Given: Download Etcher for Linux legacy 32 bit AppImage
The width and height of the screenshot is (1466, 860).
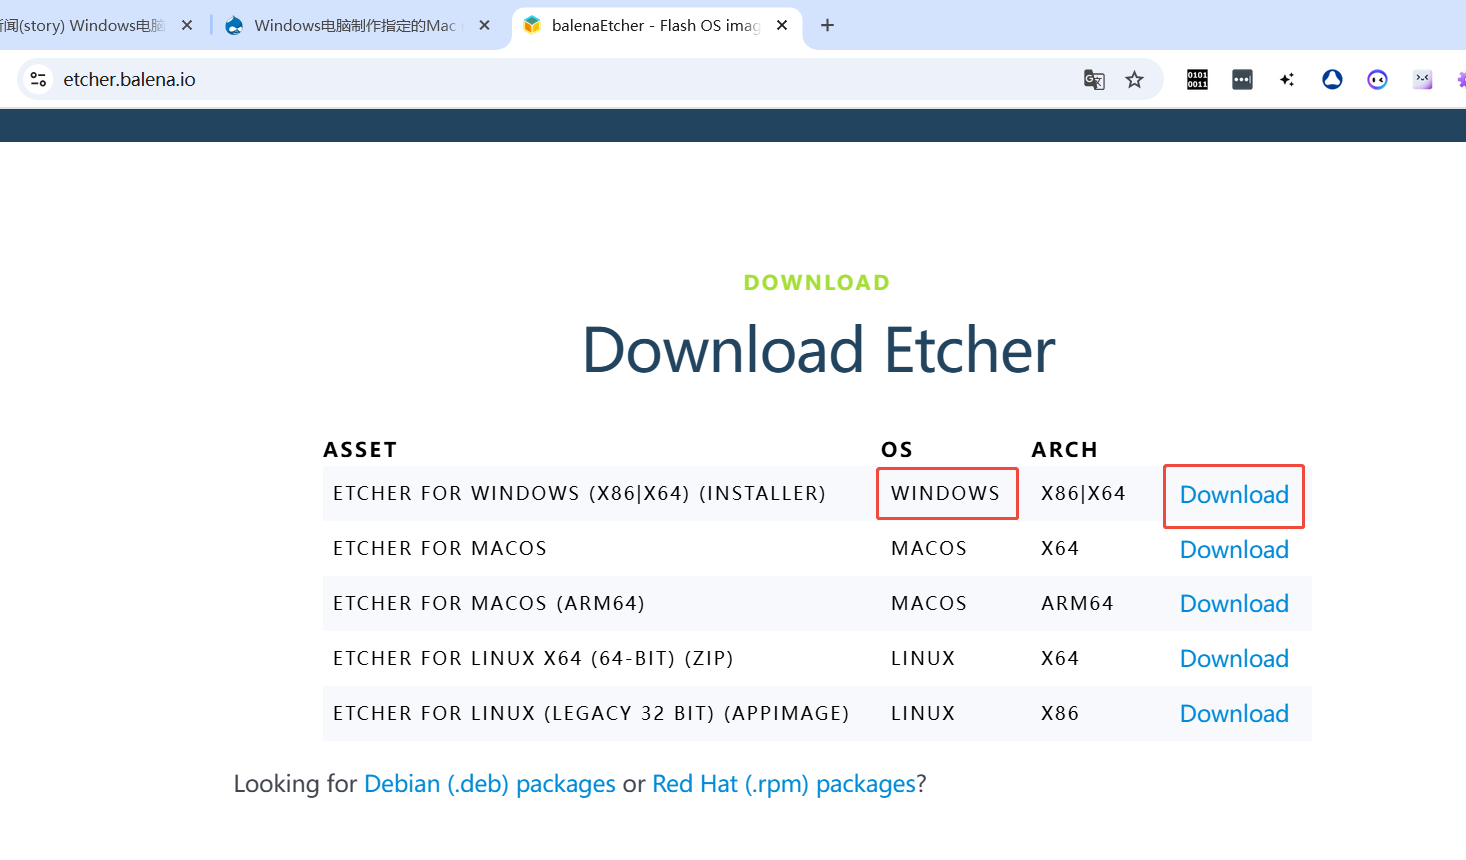Looking at the screenshot, I should (1234, 714).
